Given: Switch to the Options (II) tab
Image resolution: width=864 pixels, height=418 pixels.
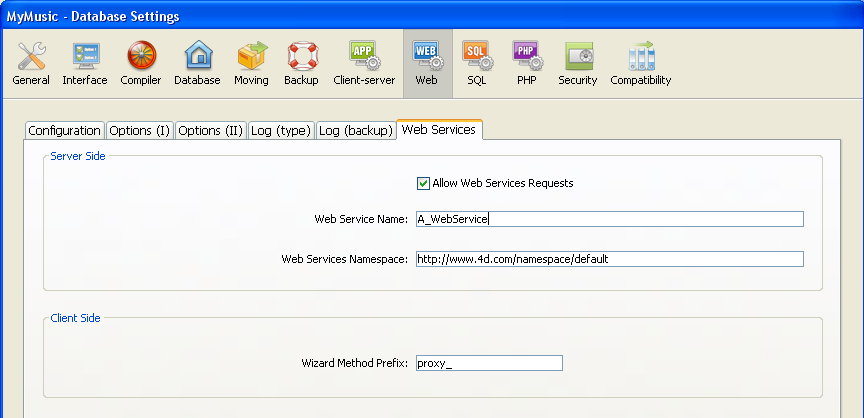Looking at the screenshot, I should [x=210, y=131].
